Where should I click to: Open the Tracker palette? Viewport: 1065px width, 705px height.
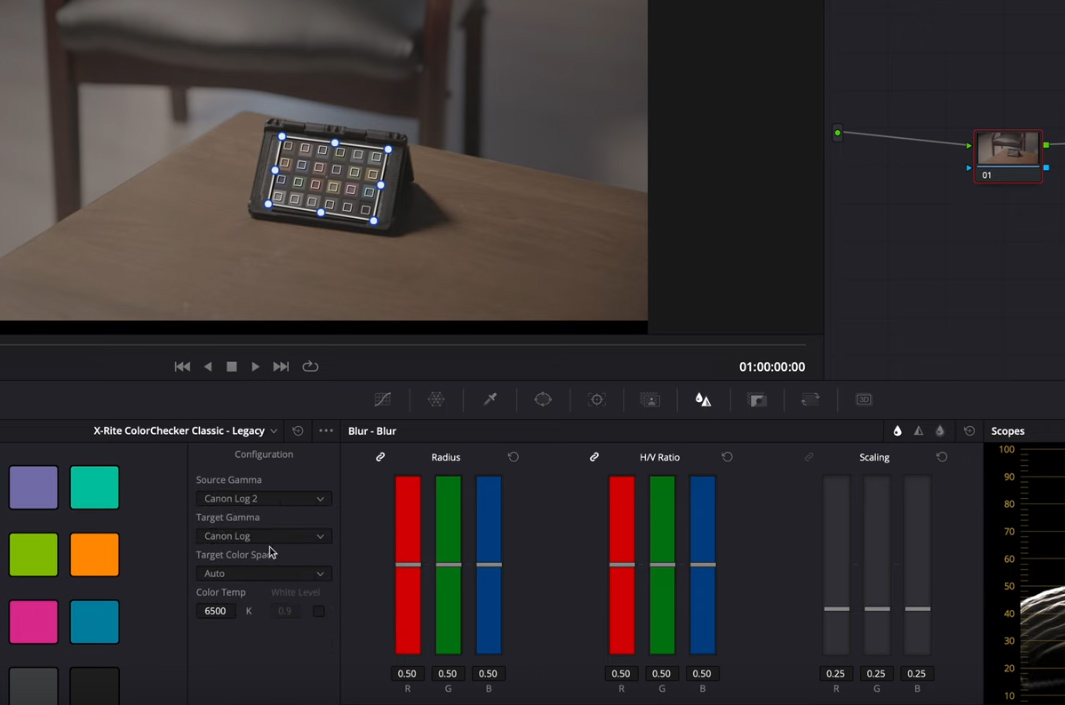[x=597, y=399]
